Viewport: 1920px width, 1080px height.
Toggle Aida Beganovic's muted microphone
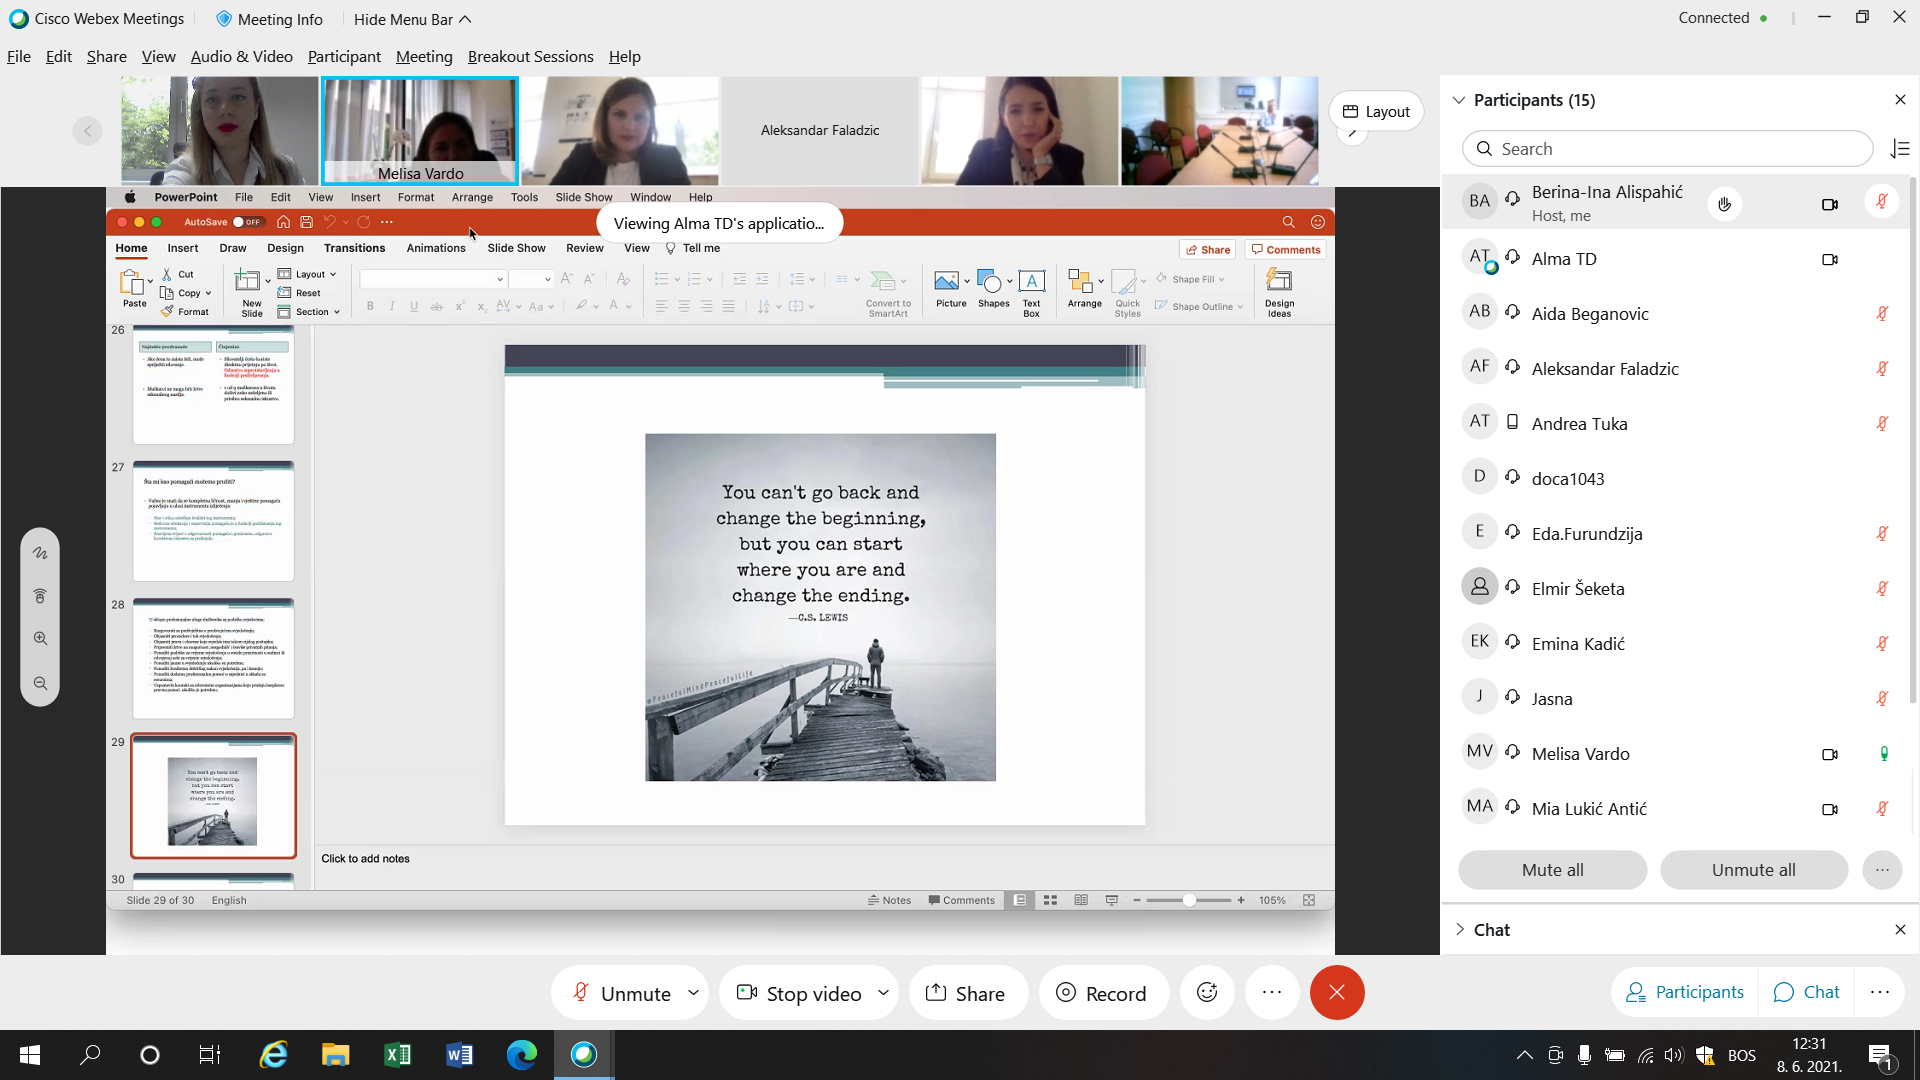click(x=1881, y=314)
